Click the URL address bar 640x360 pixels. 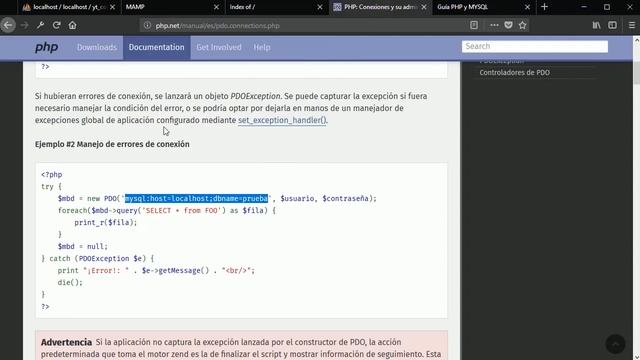click(x=310, y=25)
